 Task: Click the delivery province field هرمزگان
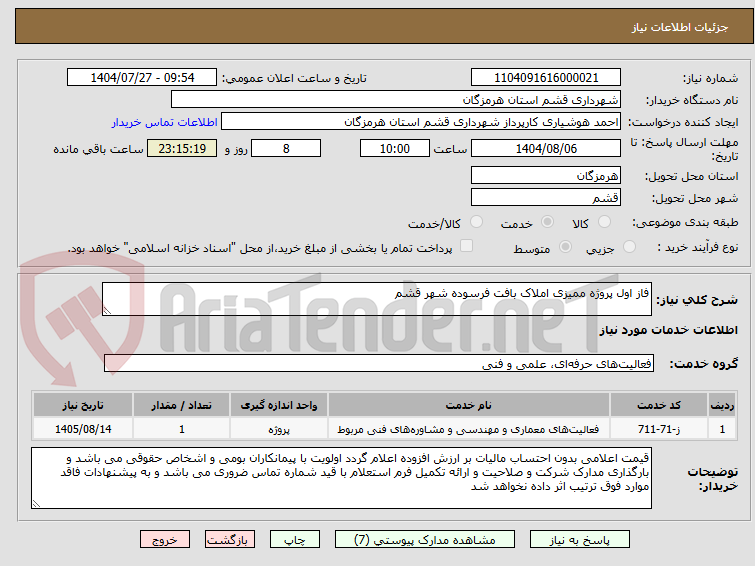[546, 175]
